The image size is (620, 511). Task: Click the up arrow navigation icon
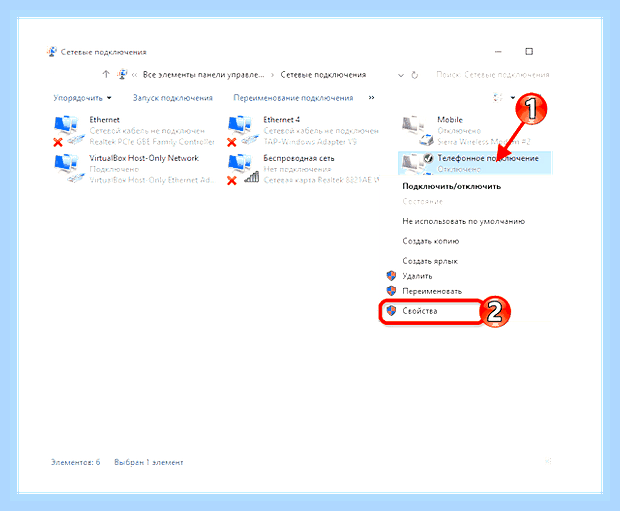[106, 74]
